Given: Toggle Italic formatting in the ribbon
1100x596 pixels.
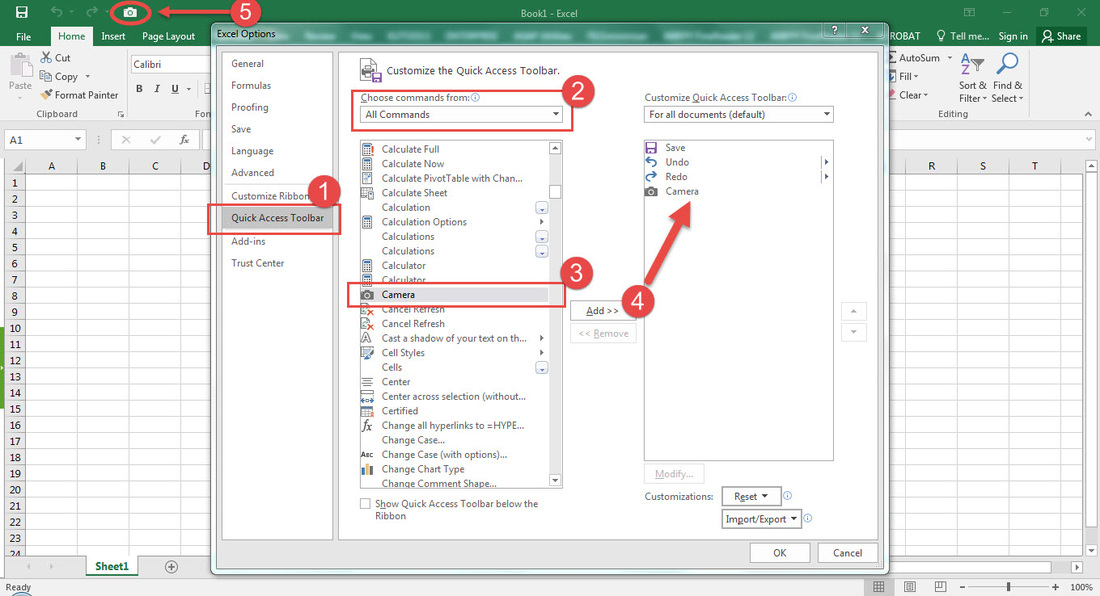Looking at the screenshot, I should [156, 88].
